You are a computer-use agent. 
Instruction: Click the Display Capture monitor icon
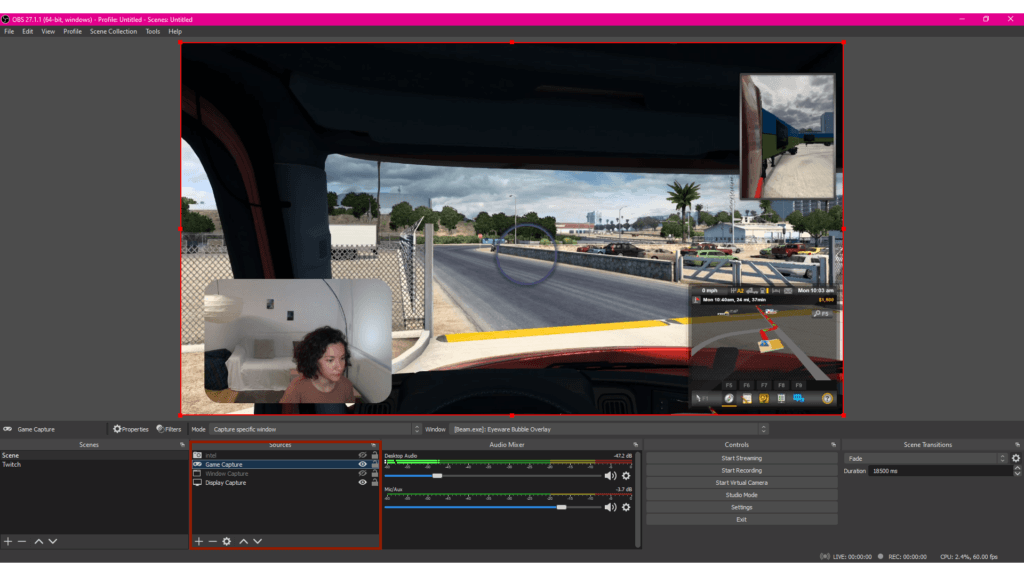197,483
